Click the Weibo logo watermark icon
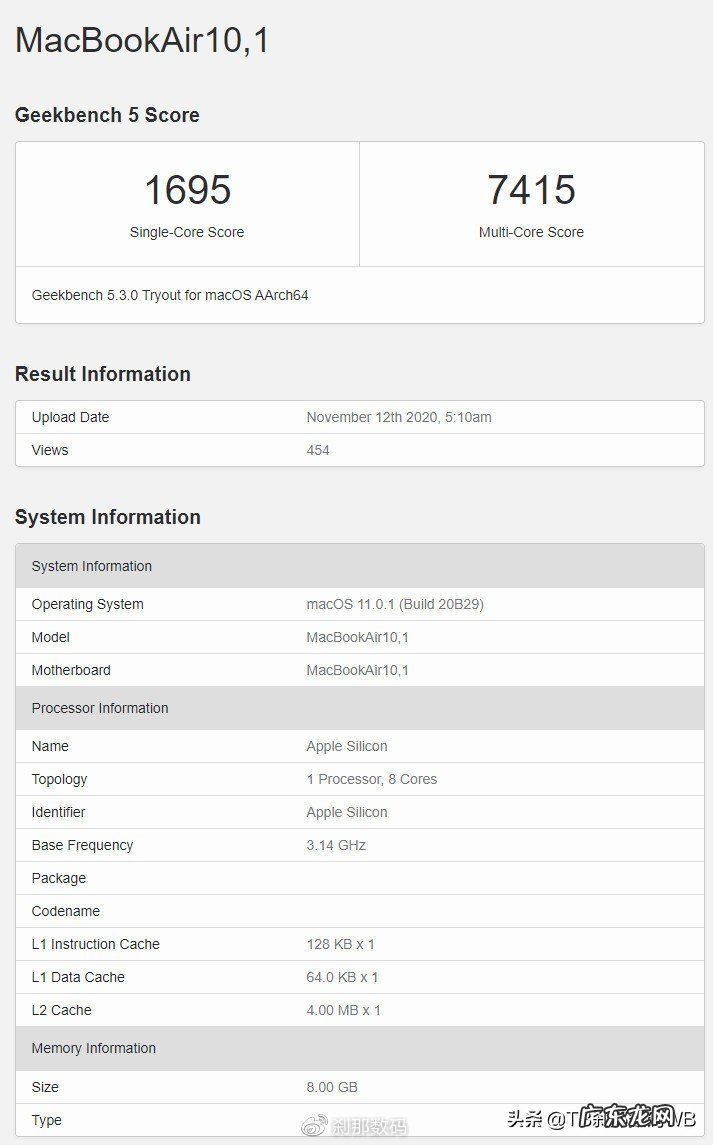 (x=316, y=1125)
